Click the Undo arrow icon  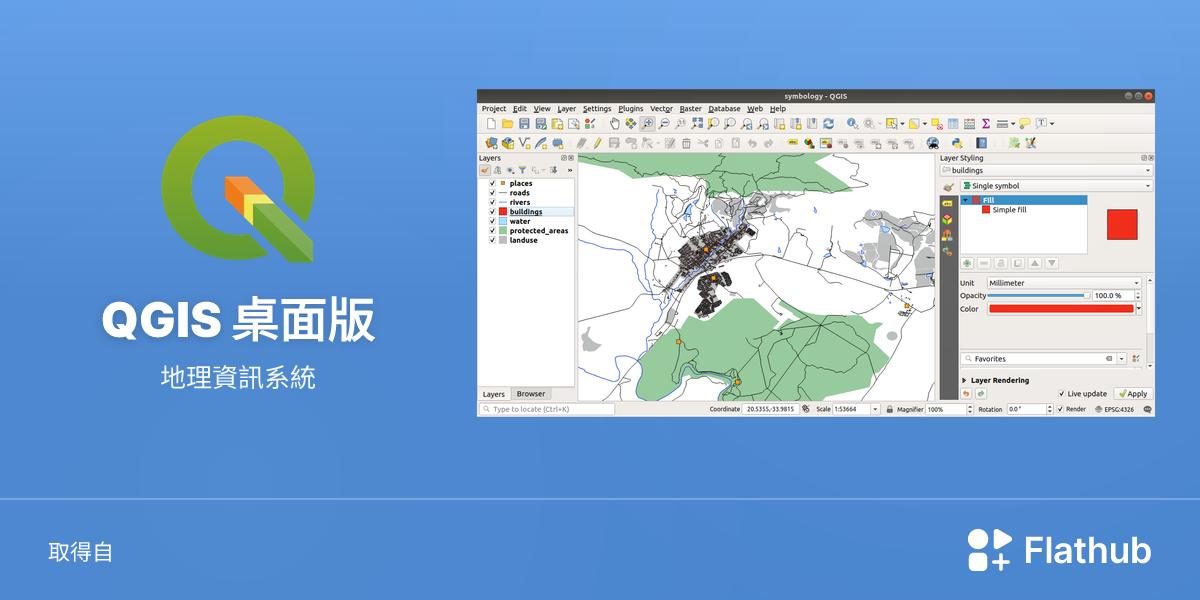point(752,143)
